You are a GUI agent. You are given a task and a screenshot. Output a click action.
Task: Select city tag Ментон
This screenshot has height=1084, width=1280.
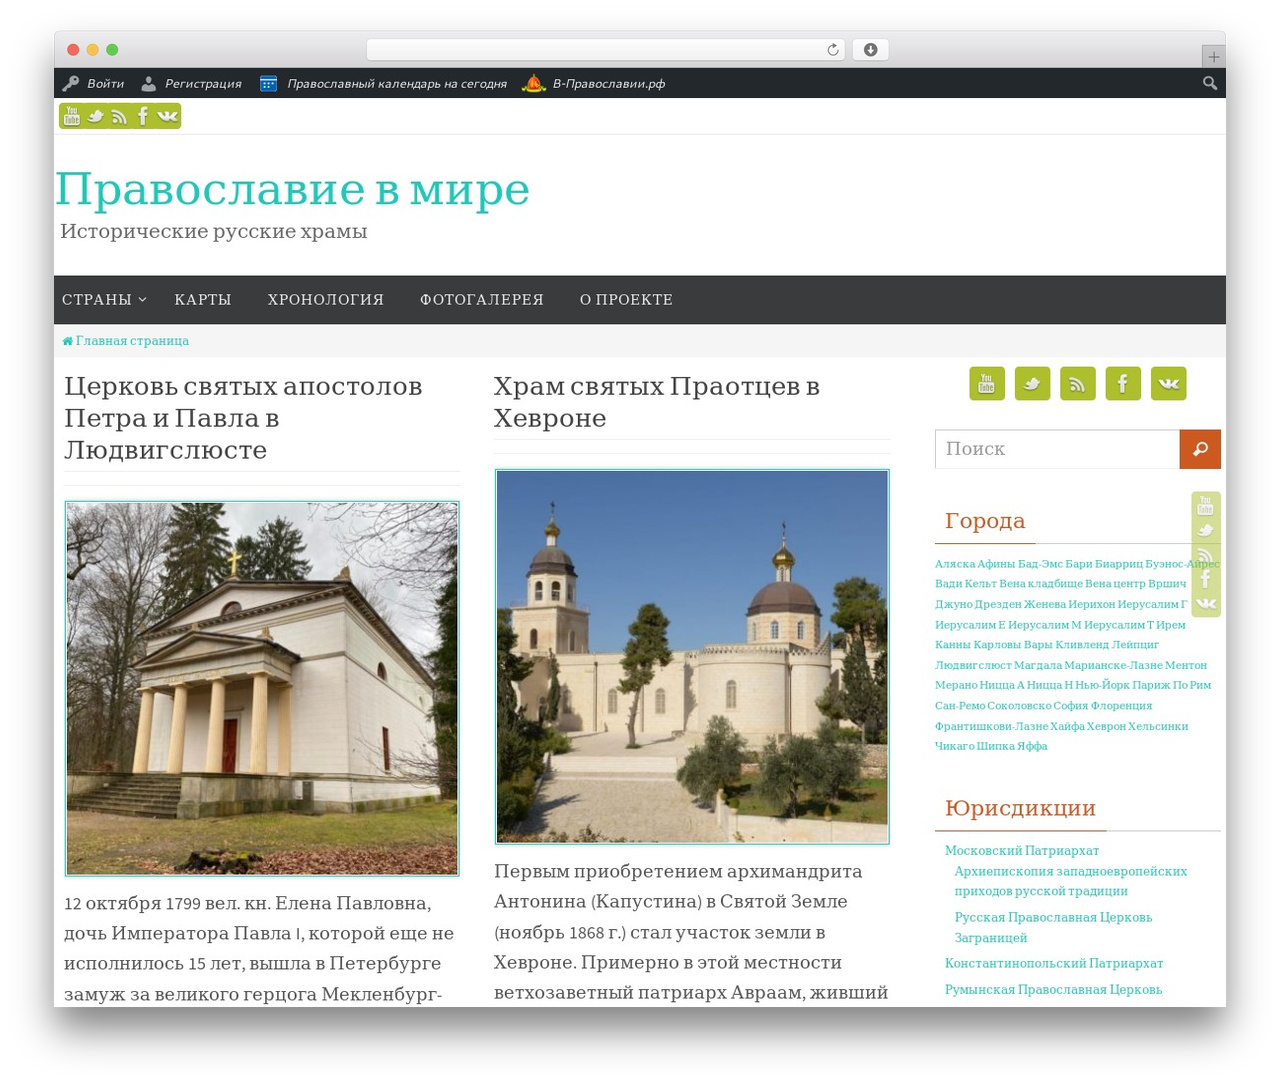[1186, 665]
